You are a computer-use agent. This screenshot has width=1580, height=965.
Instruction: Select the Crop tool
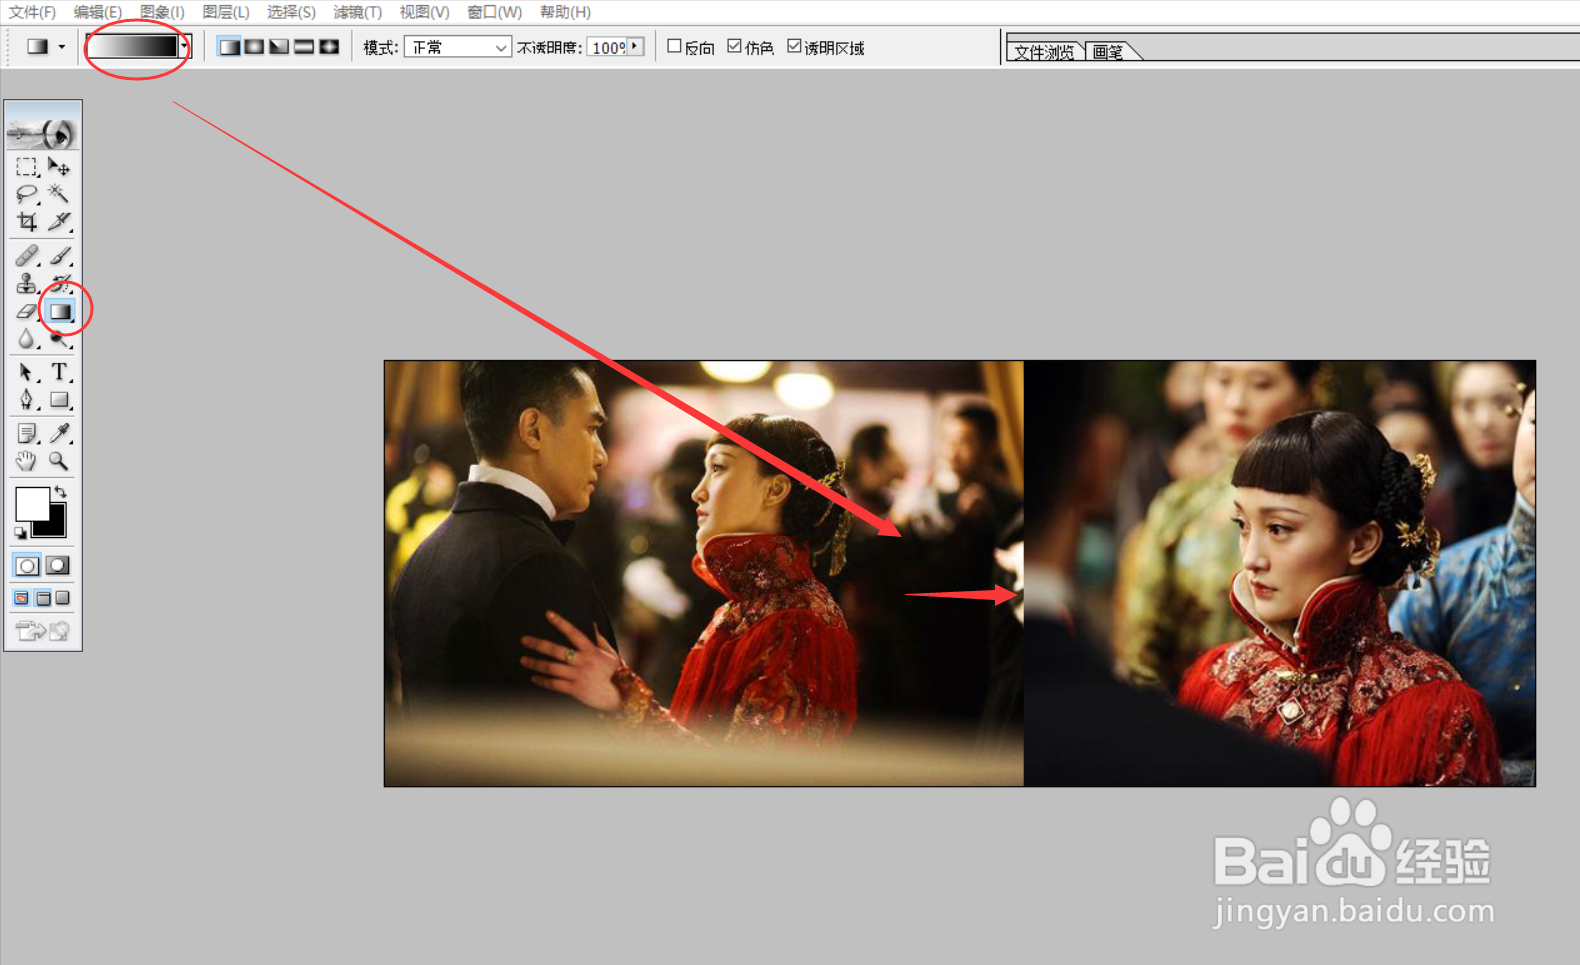click(x=27, y=221)
